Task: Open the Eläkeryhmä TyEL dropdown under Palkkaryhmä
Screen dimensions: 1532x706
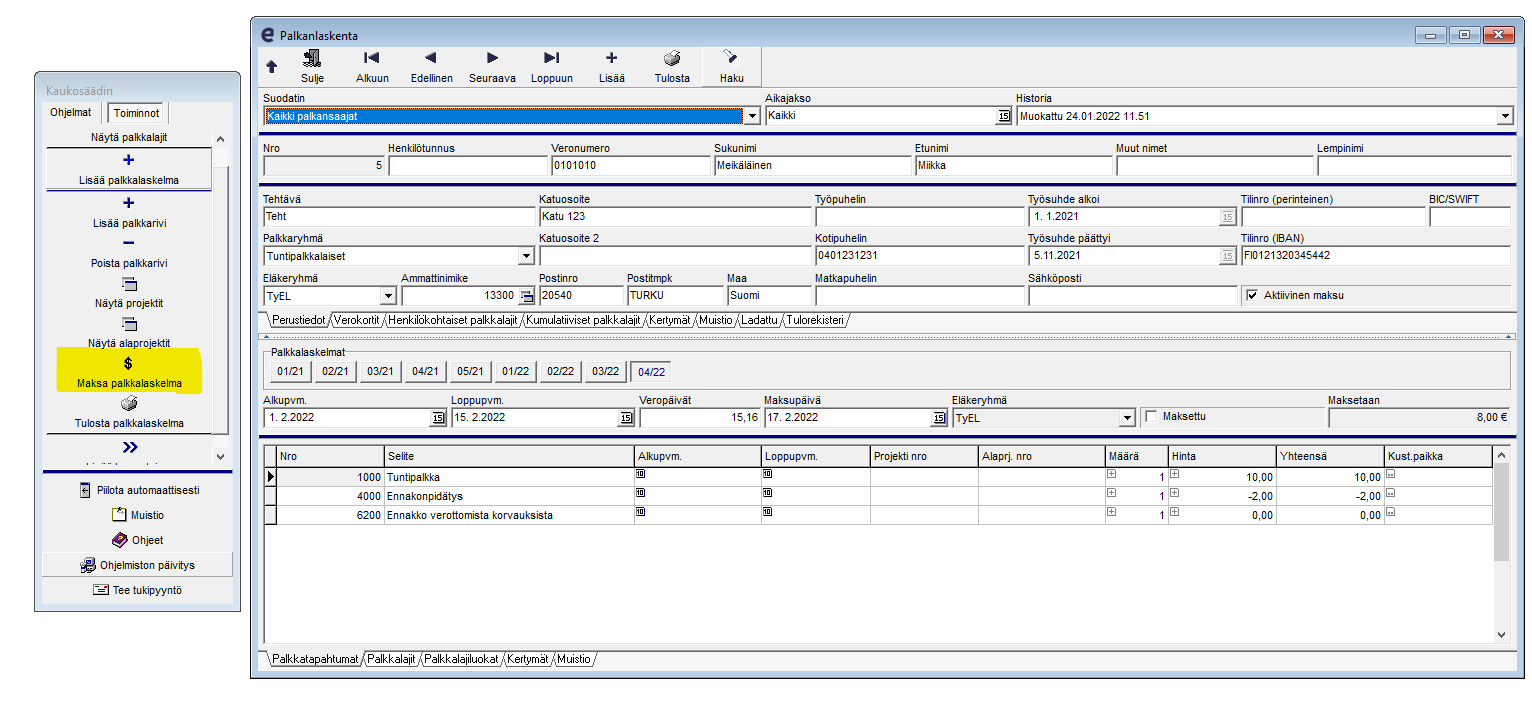Action: tap(388, 296)
